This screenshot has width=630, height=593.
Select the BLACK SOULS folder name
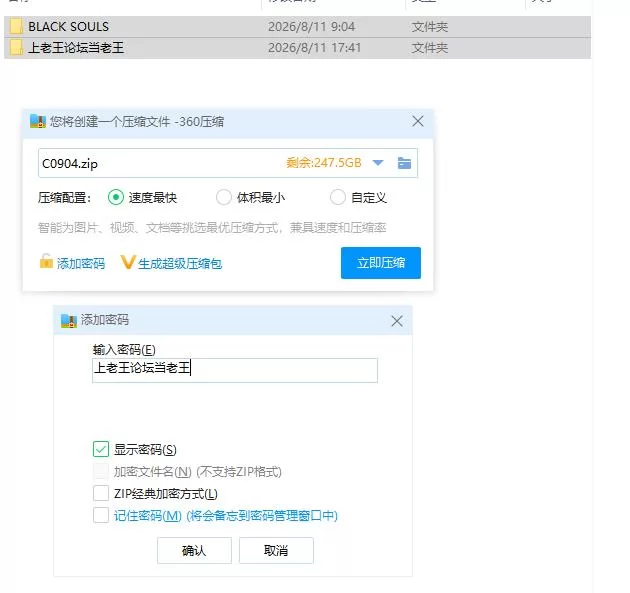pos(68,27)
